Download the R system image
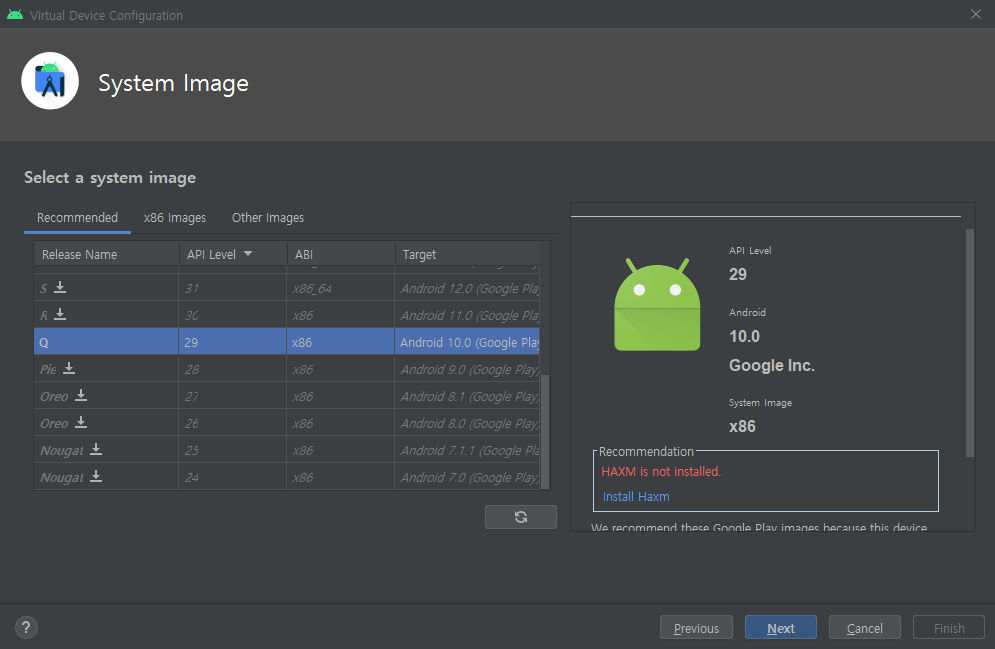 60,314
